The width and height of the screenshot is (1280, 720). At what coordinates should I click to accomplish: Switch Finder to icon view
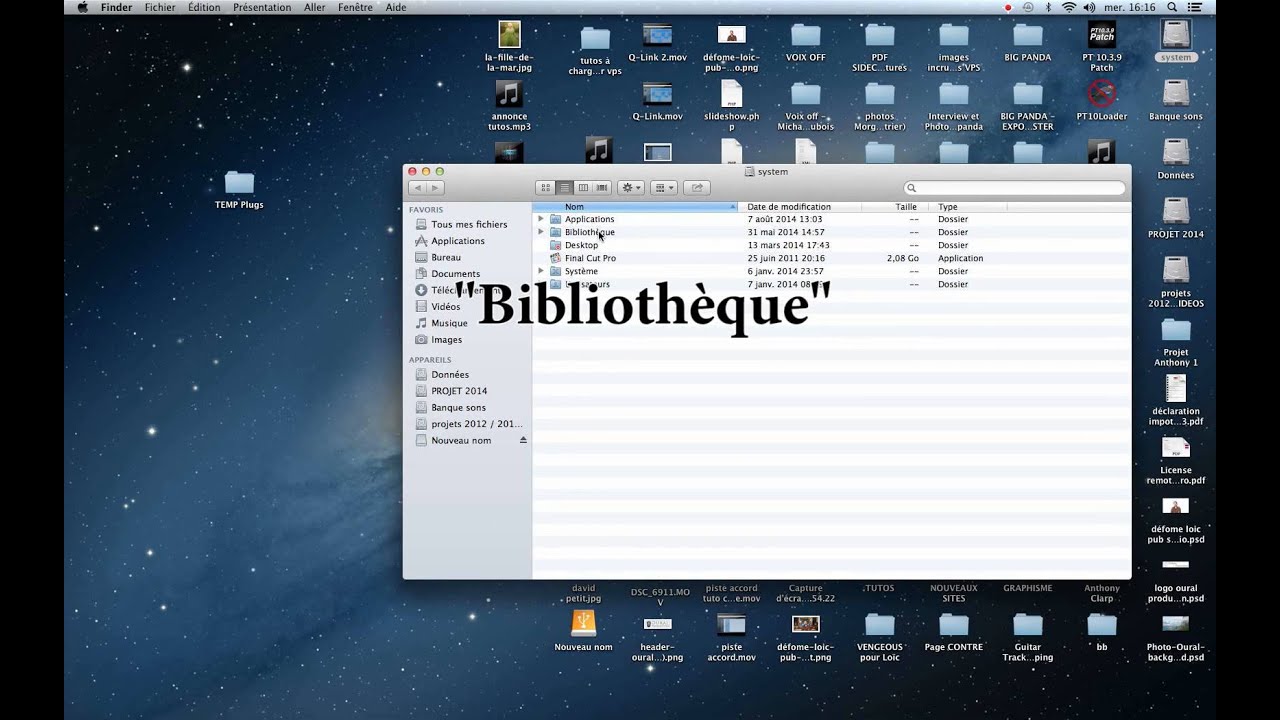545,187
